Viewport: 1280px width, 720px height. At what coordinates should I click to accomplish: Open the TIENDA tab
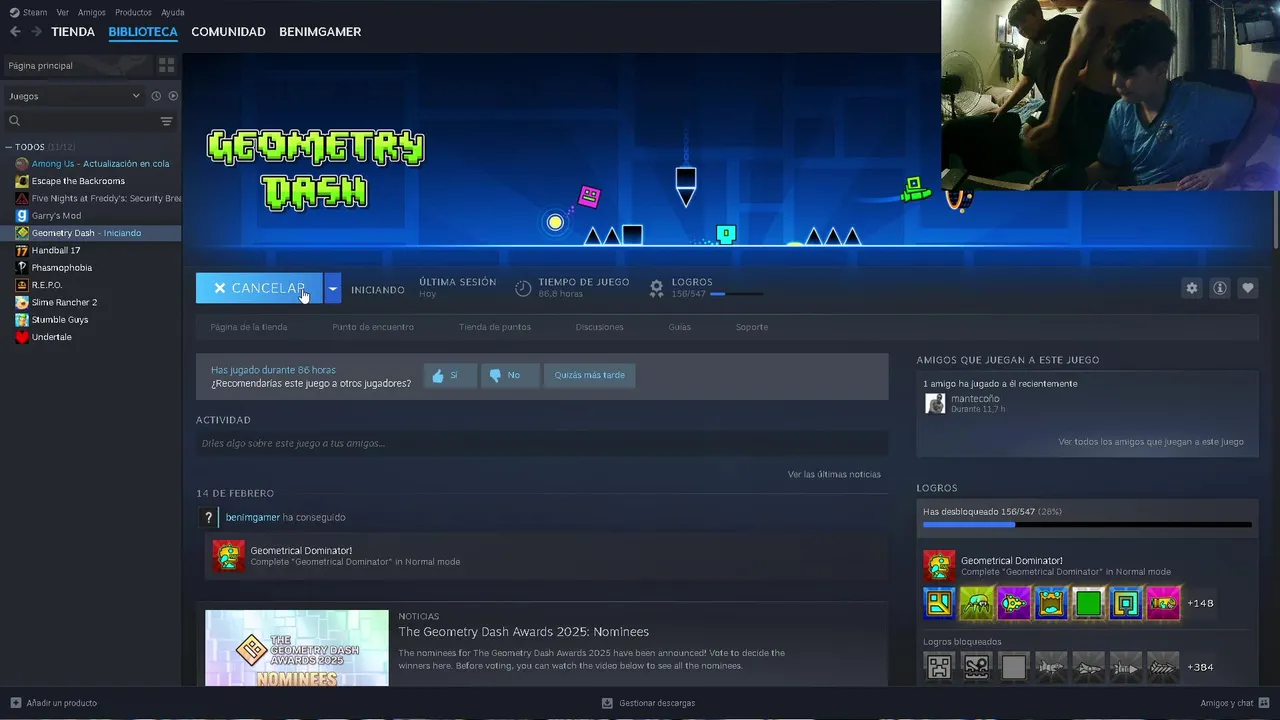click(x=73, y=32)
